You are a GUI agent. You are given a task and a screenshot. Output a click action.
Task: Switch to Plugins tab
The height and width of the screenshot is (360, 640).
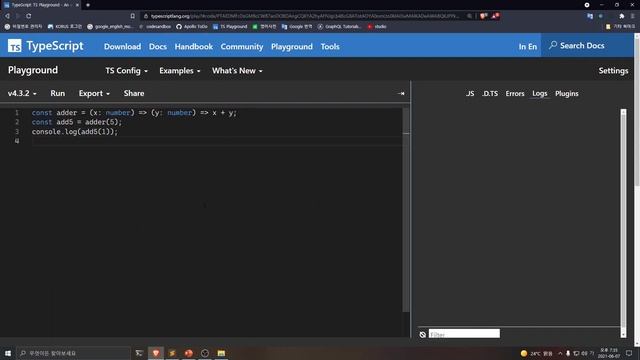tap(567, 93)
